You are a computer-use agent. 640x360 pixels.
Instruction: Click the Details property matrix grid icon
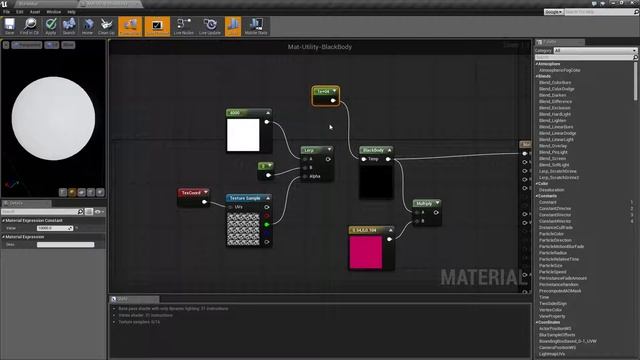pyautogui.click(x=89, y=211)
